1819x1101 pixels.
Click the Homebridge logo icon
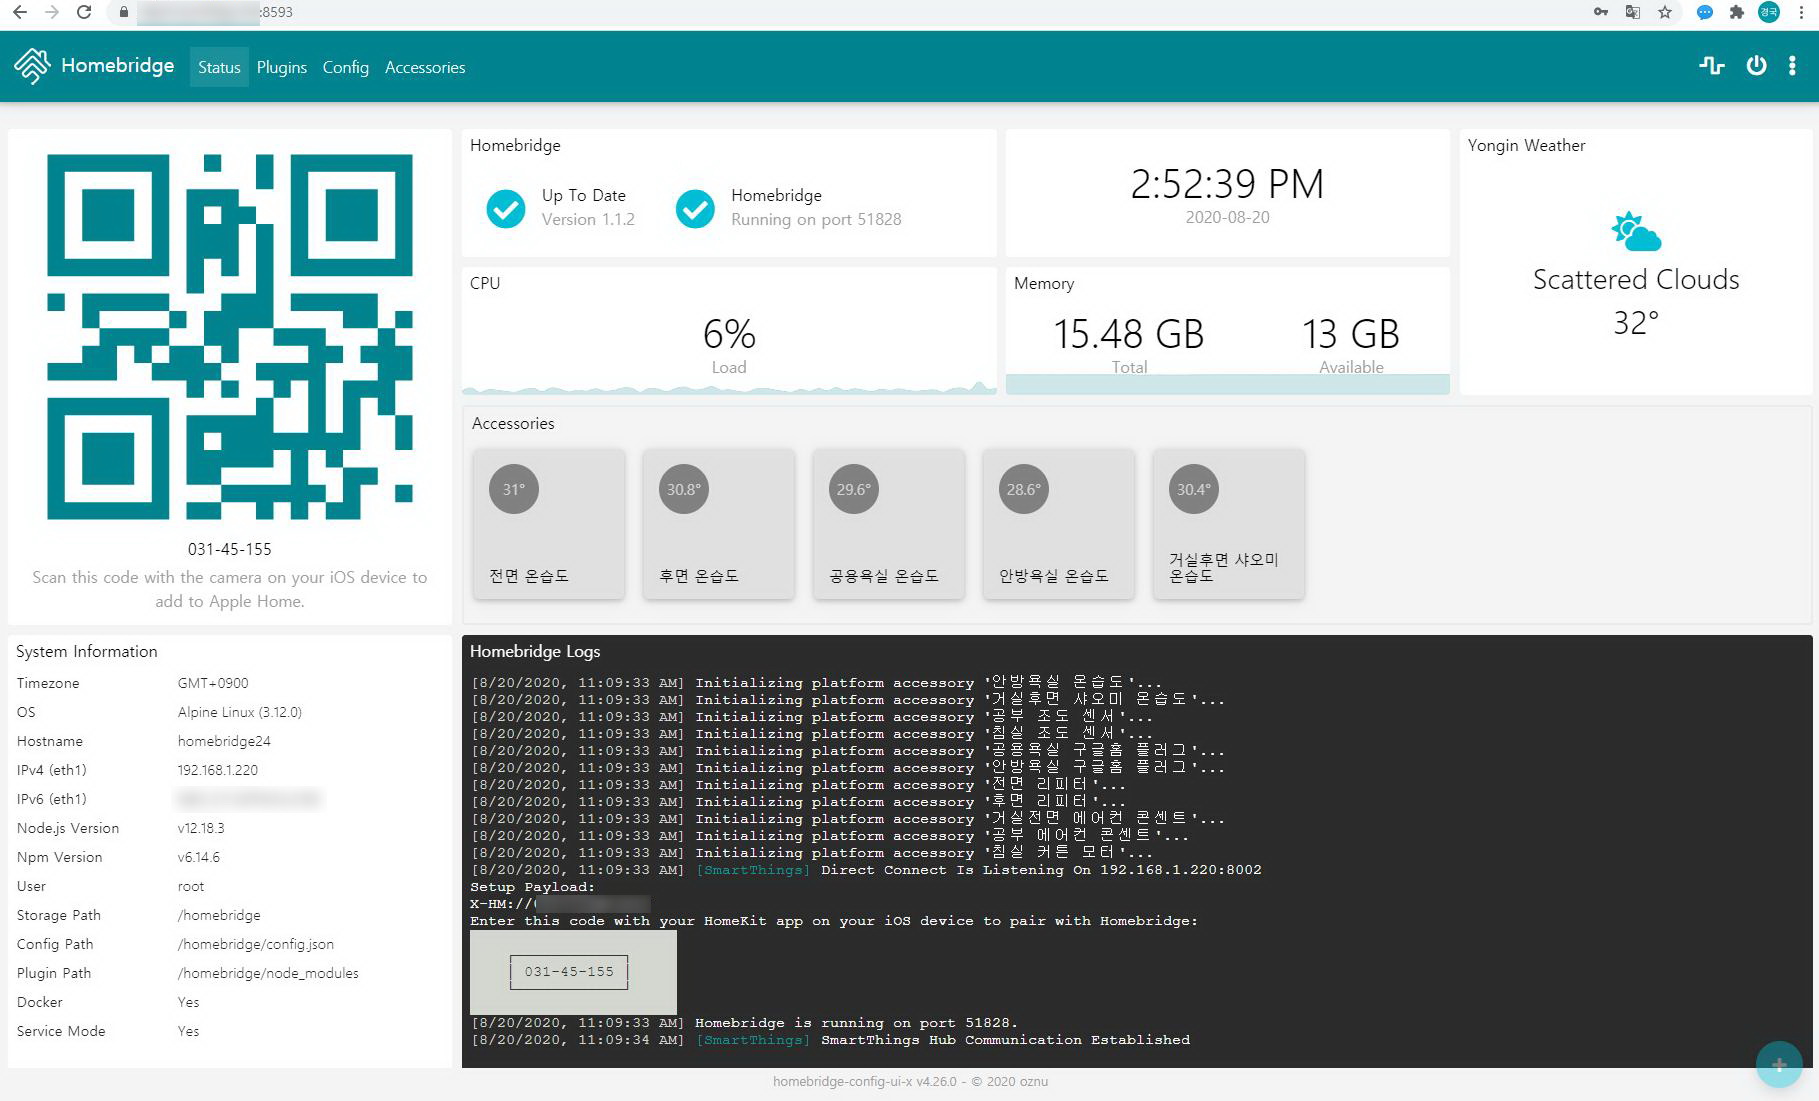click(x=32, y=66)
